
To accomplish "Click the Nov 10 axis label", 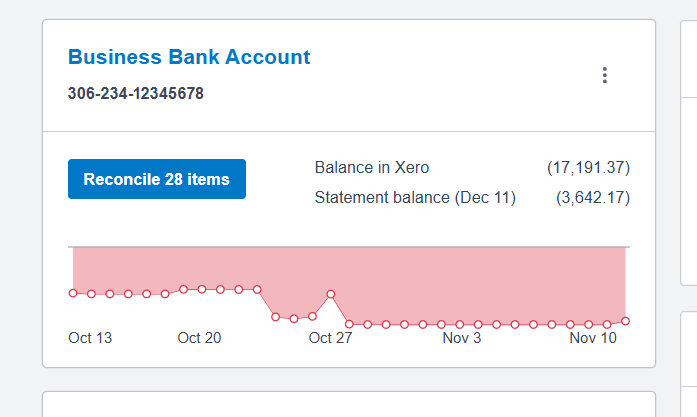I will coord(593,338).
